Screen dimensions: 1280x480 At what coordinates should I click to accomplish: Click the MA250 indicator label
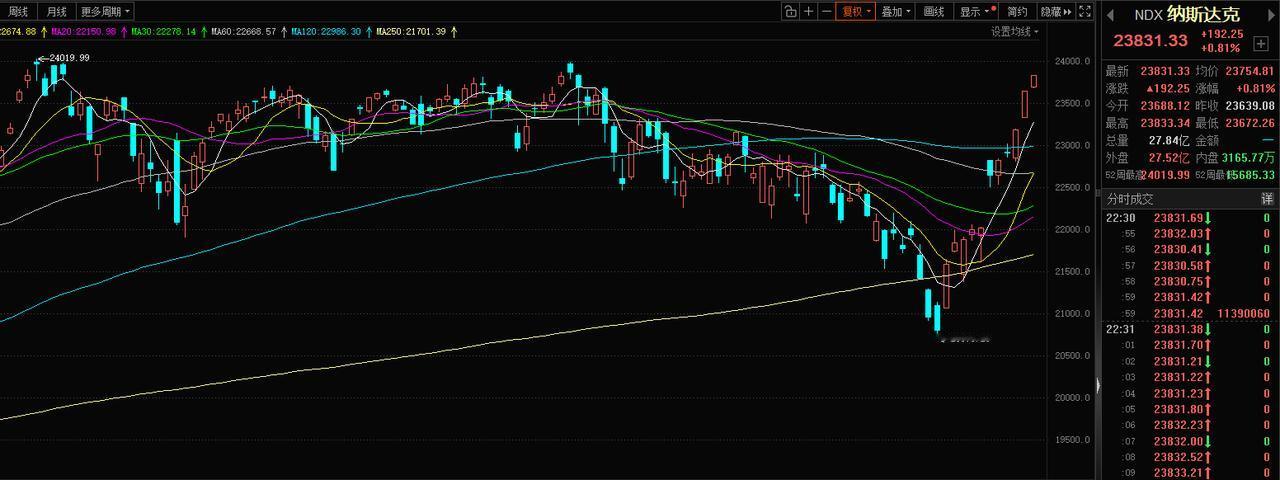click(410, 32)
